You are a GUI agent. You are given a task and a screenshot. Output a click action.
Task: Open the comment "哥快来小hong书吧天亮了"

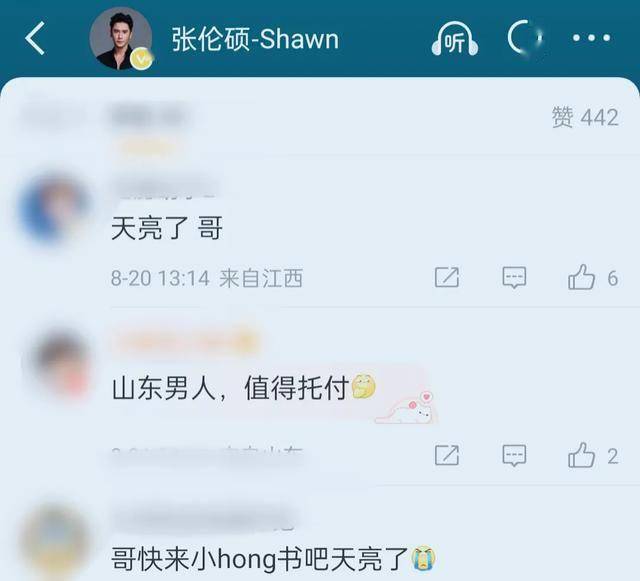tap(273, 559)
